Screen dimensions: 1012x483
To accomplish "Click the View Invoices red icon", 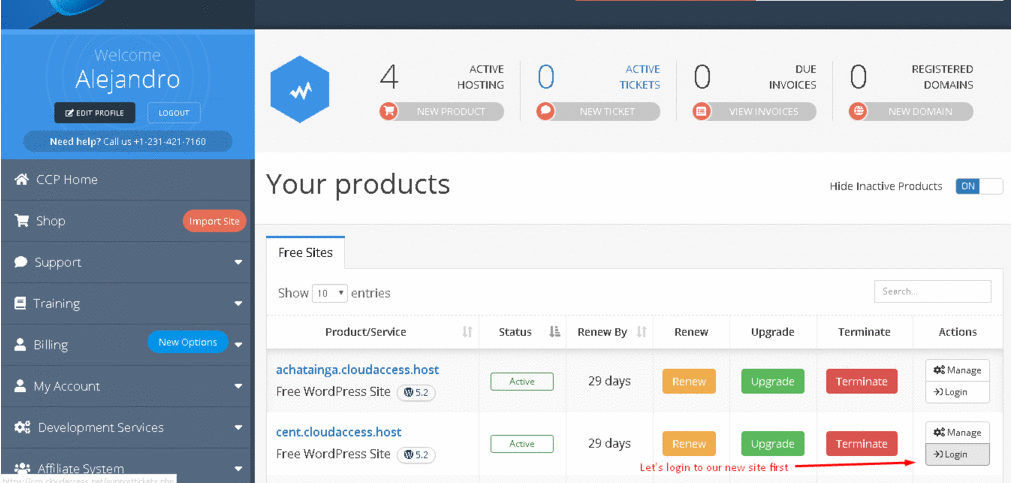I will pos(702,111).
